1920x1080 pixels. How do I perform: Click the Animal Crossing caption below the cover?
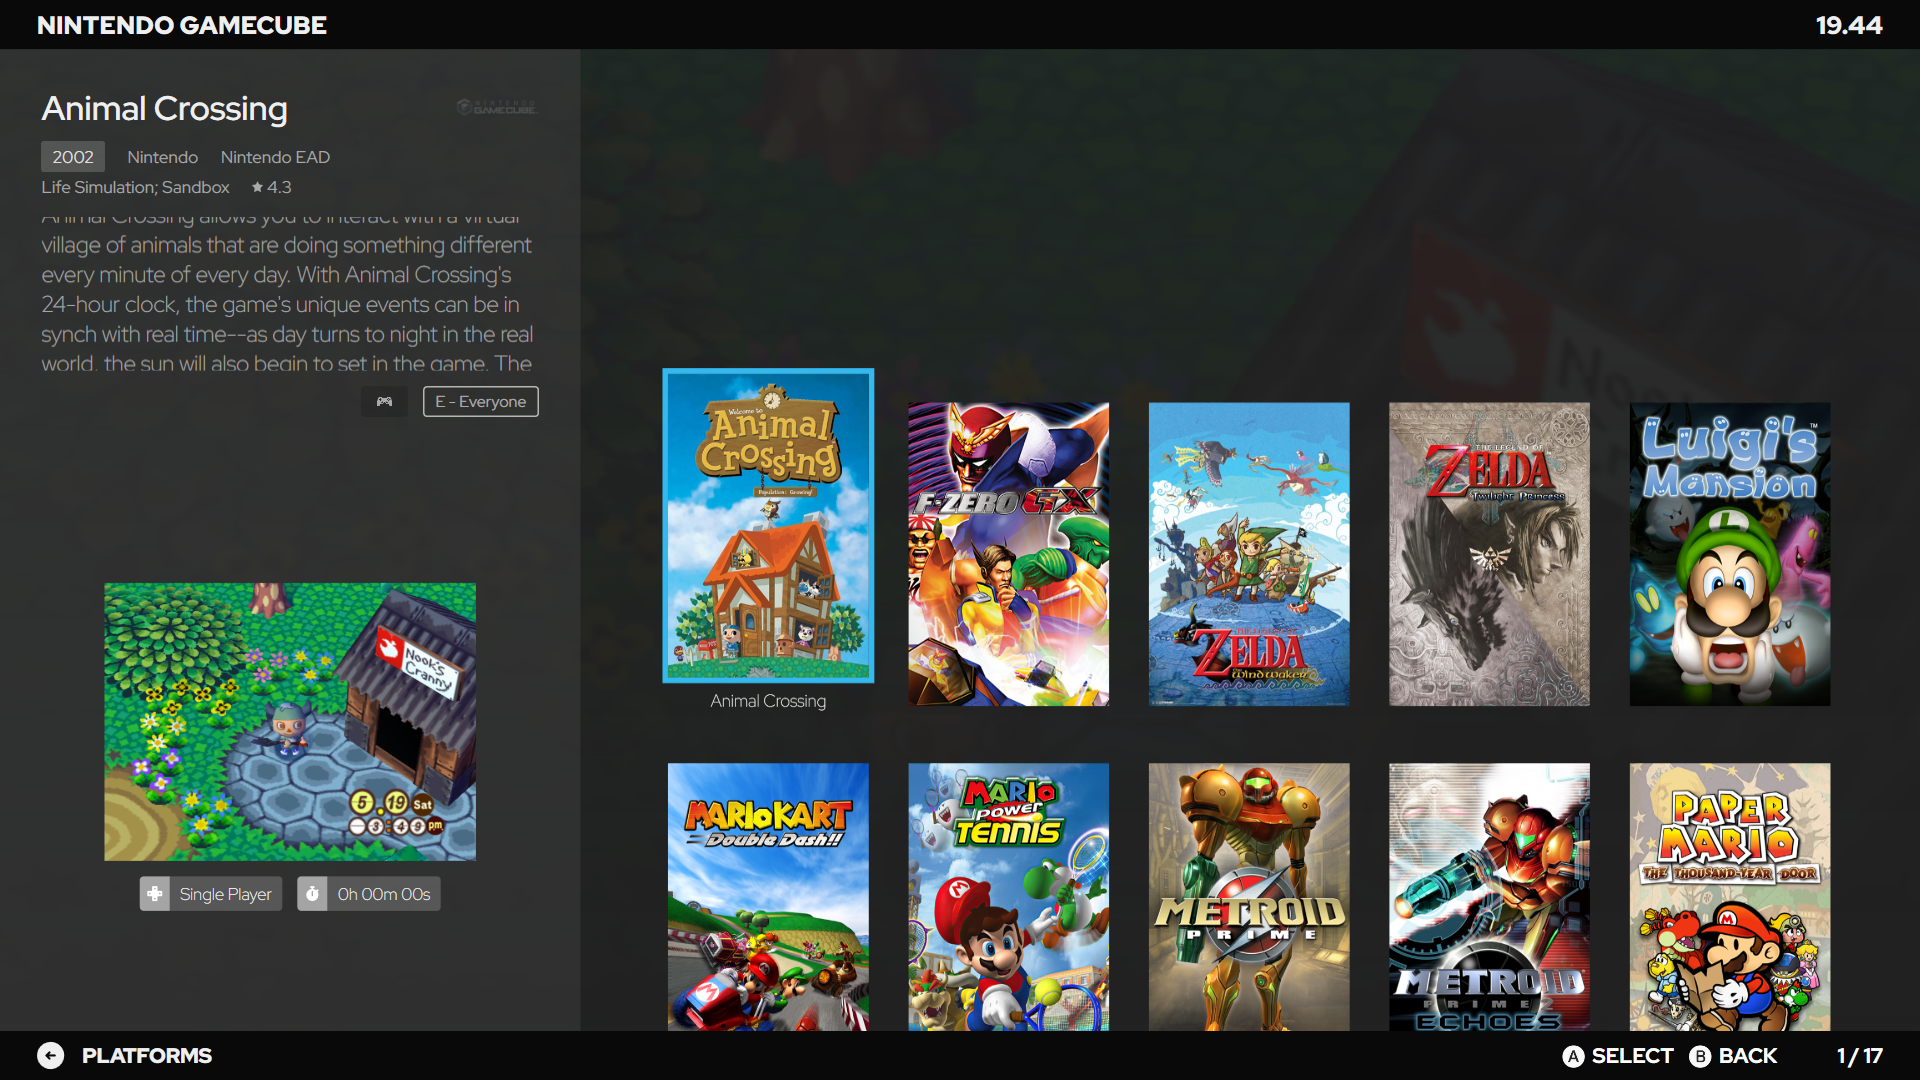pyautogui.click(x=768, y=701)
